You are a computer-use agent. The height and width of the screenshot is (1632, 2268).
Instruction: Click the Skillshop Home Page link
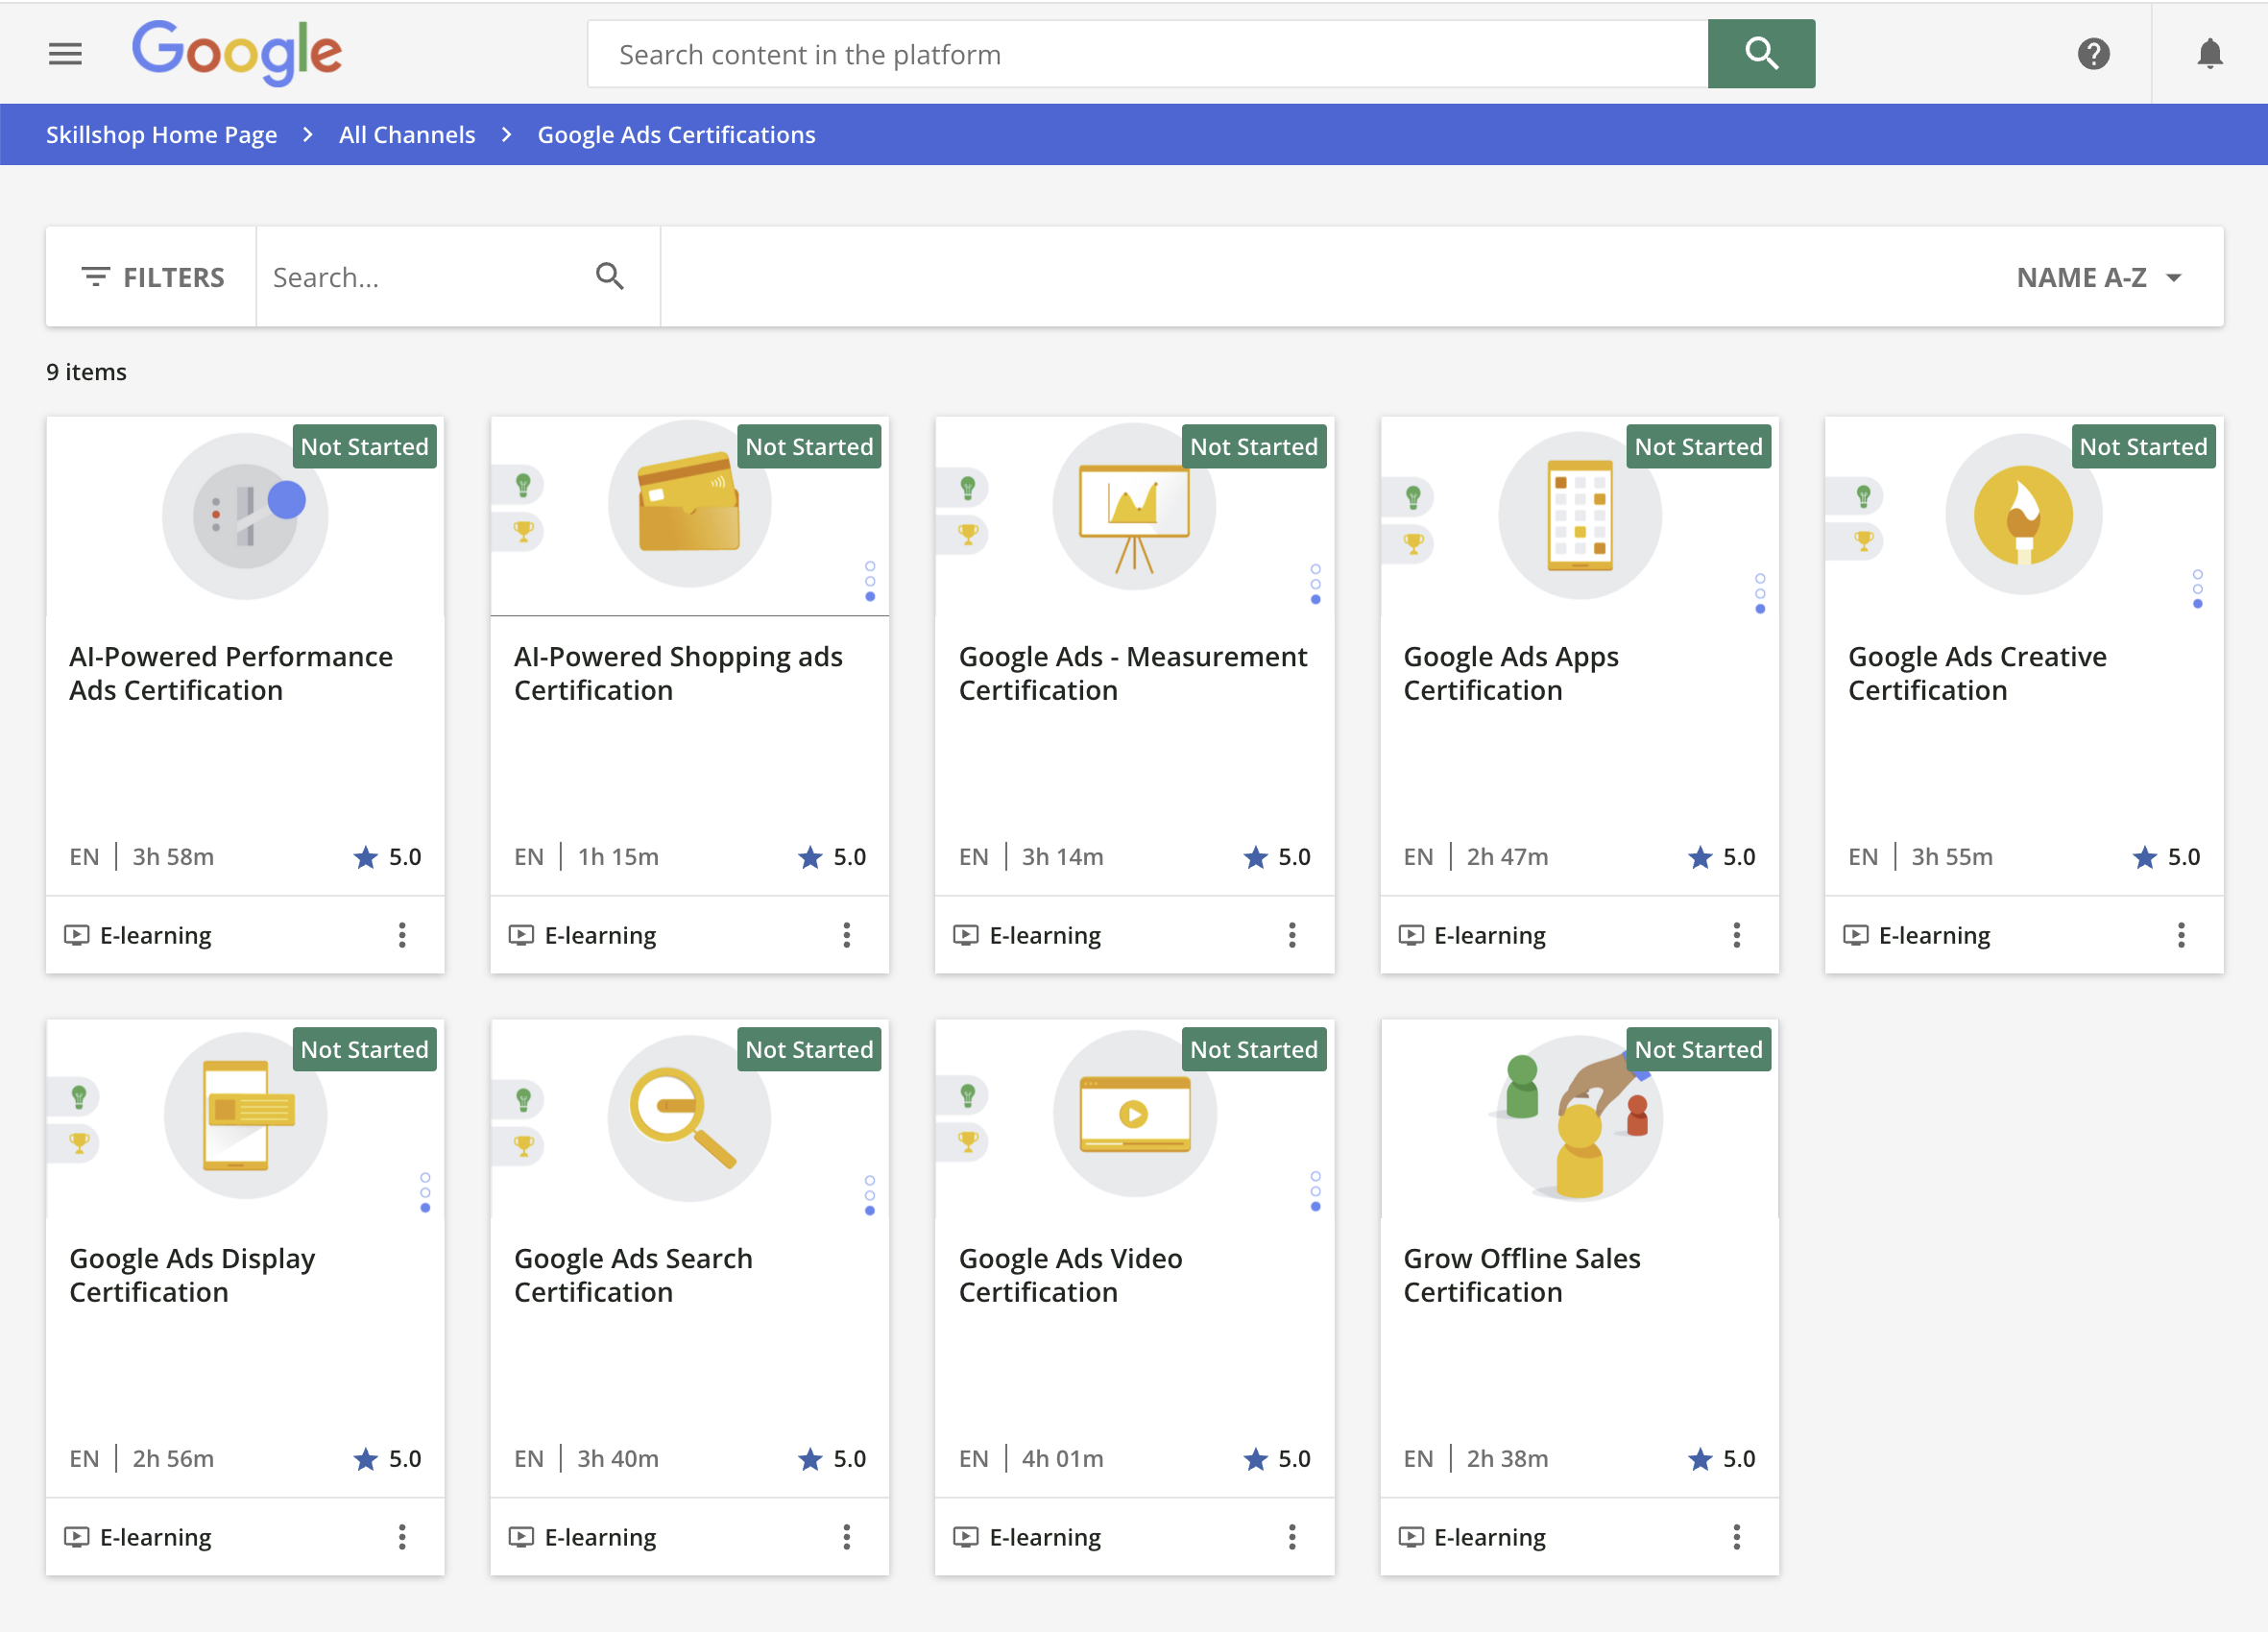point(161,134)
